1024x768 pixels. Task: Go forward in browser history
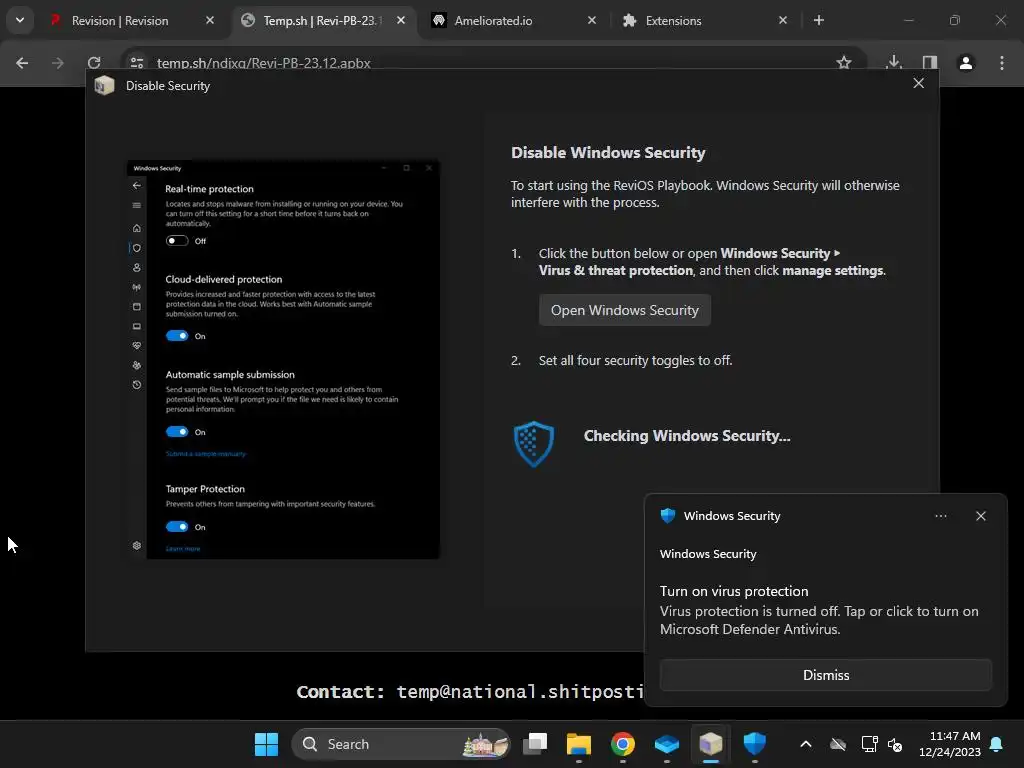coord(58,63)
